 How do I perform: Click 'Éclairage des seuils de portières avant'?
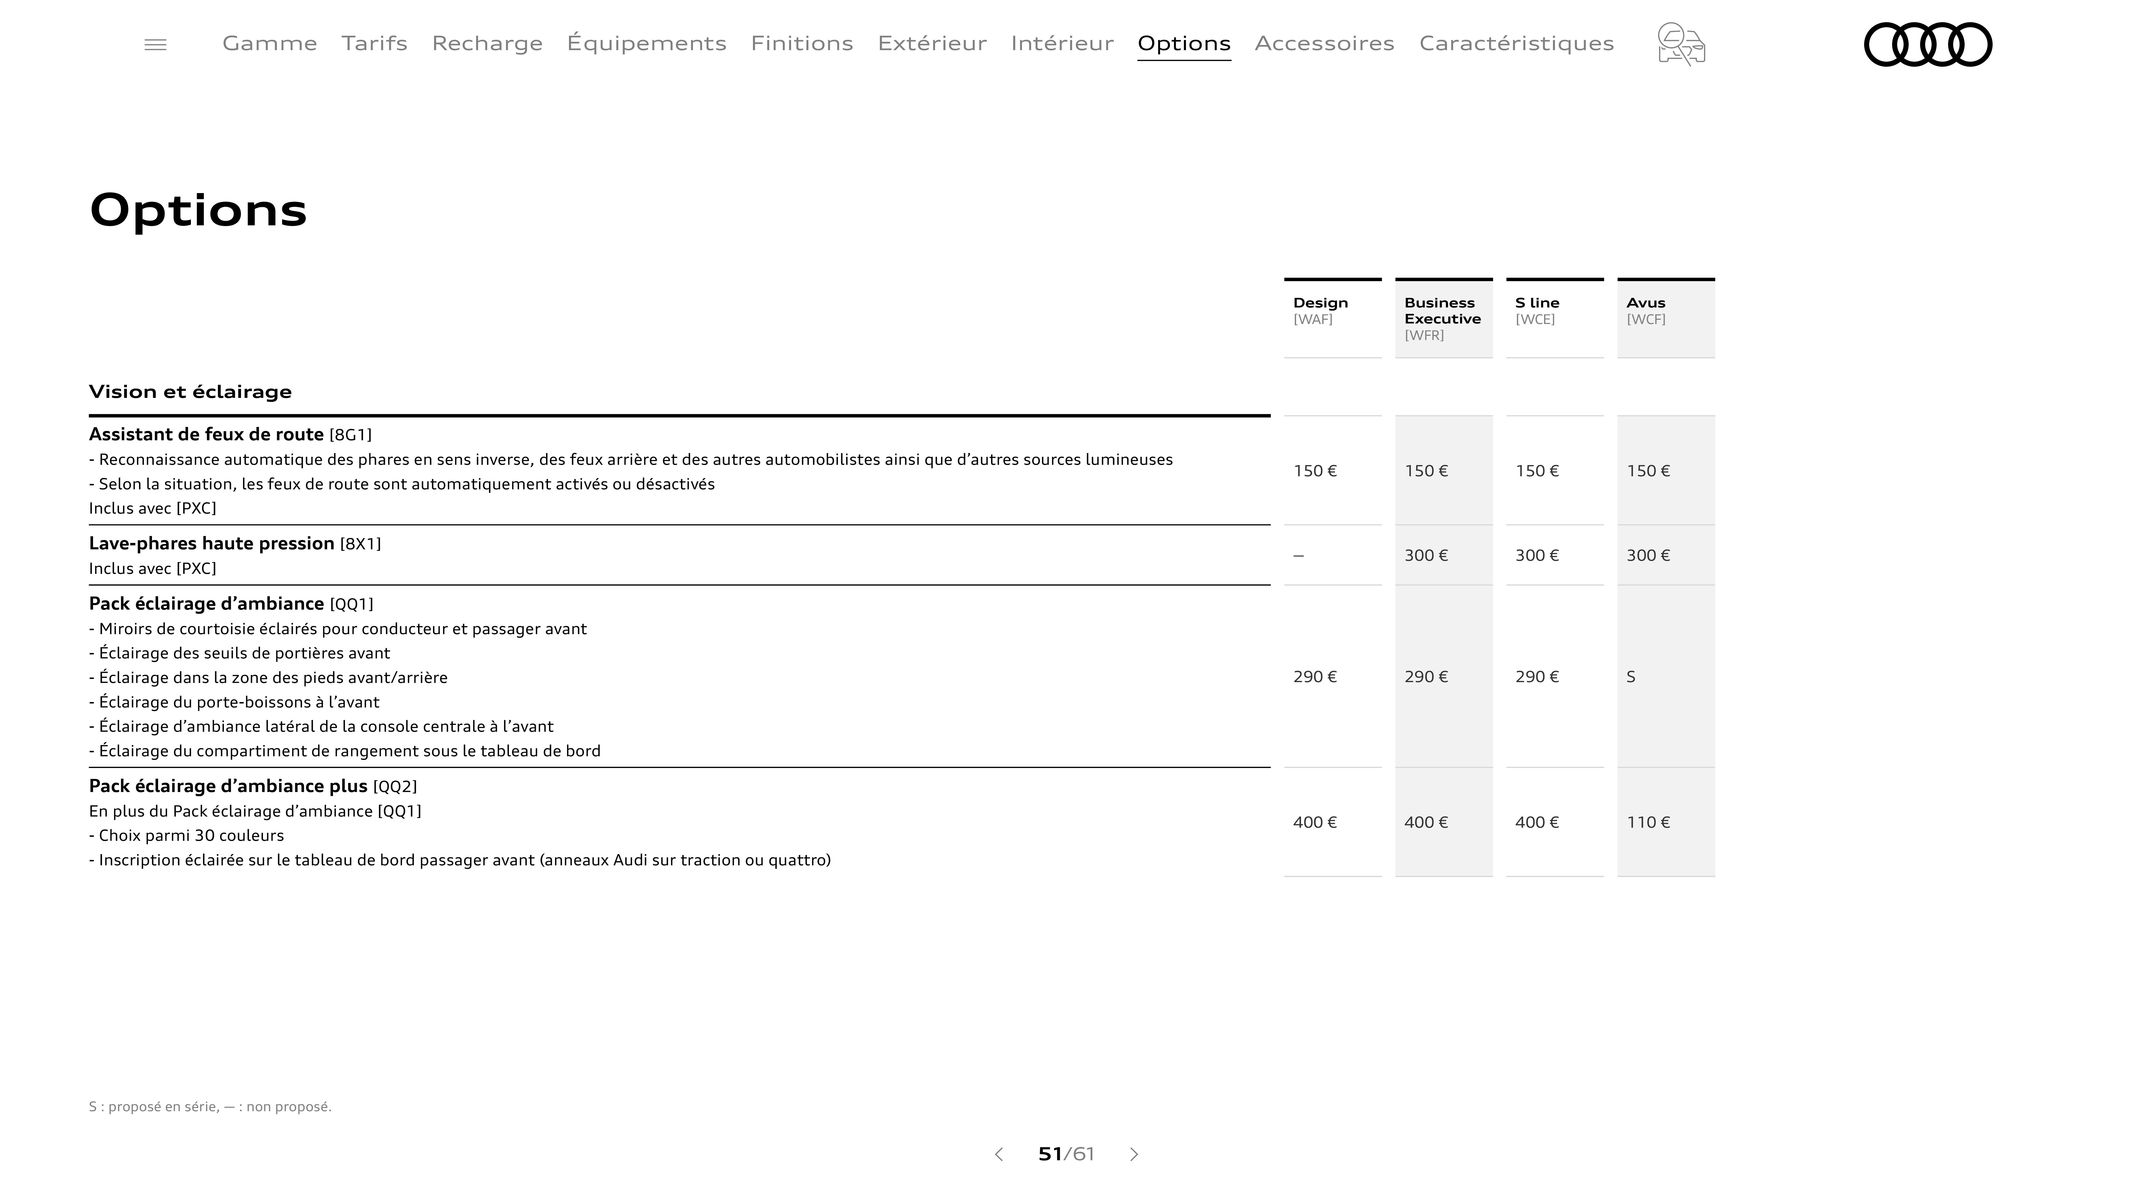240,653
